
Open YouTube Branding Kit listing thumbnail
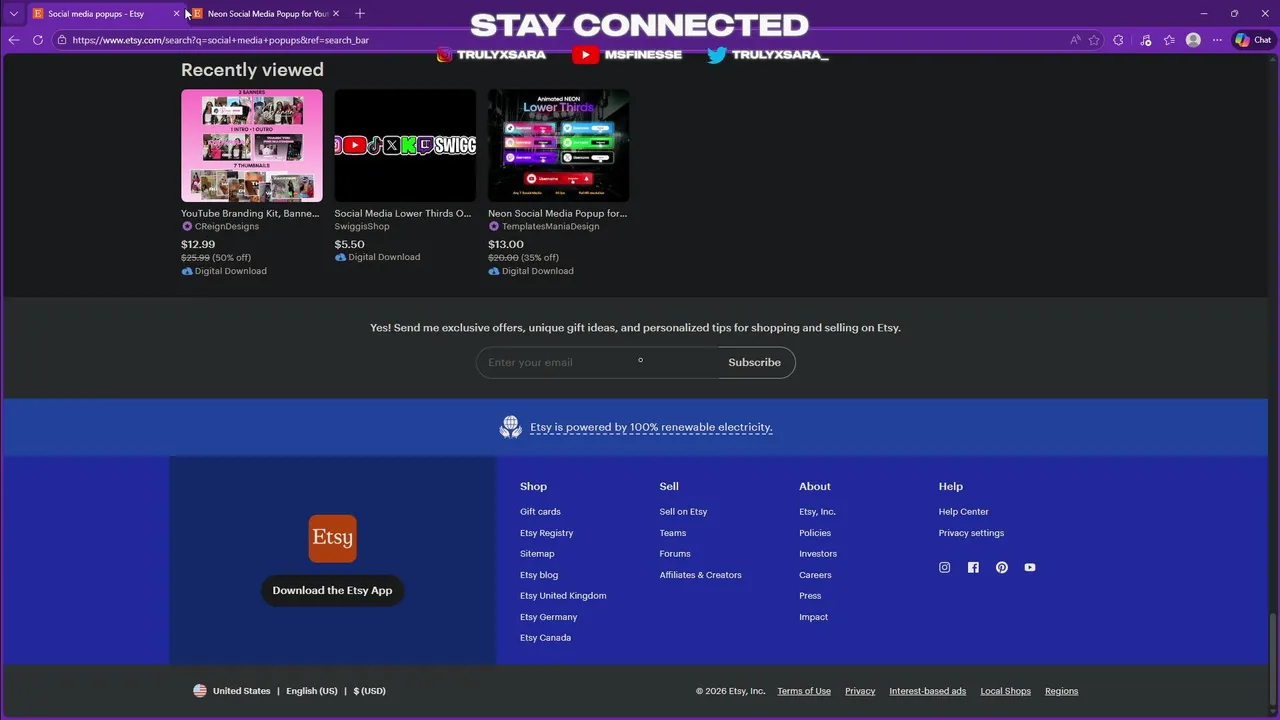click(x=252, y=146)
